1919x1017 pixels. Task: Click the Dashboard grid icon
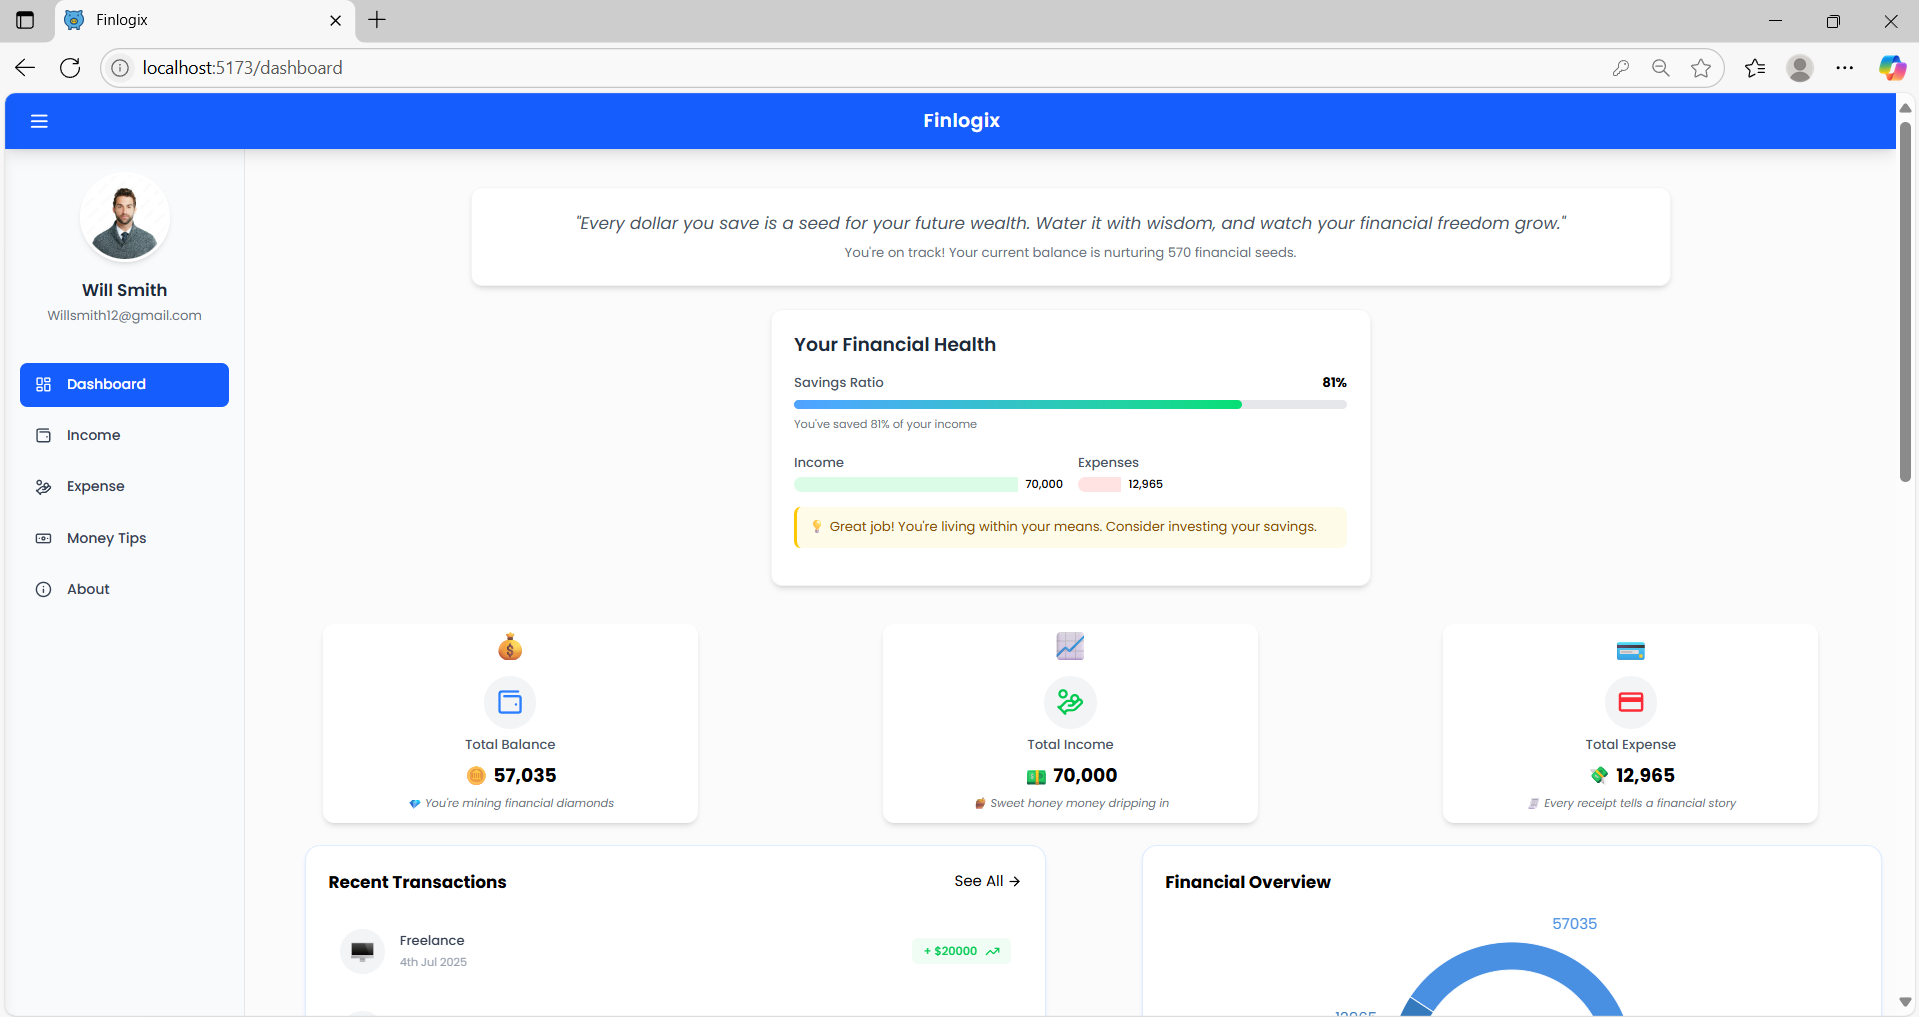[43, 384]
